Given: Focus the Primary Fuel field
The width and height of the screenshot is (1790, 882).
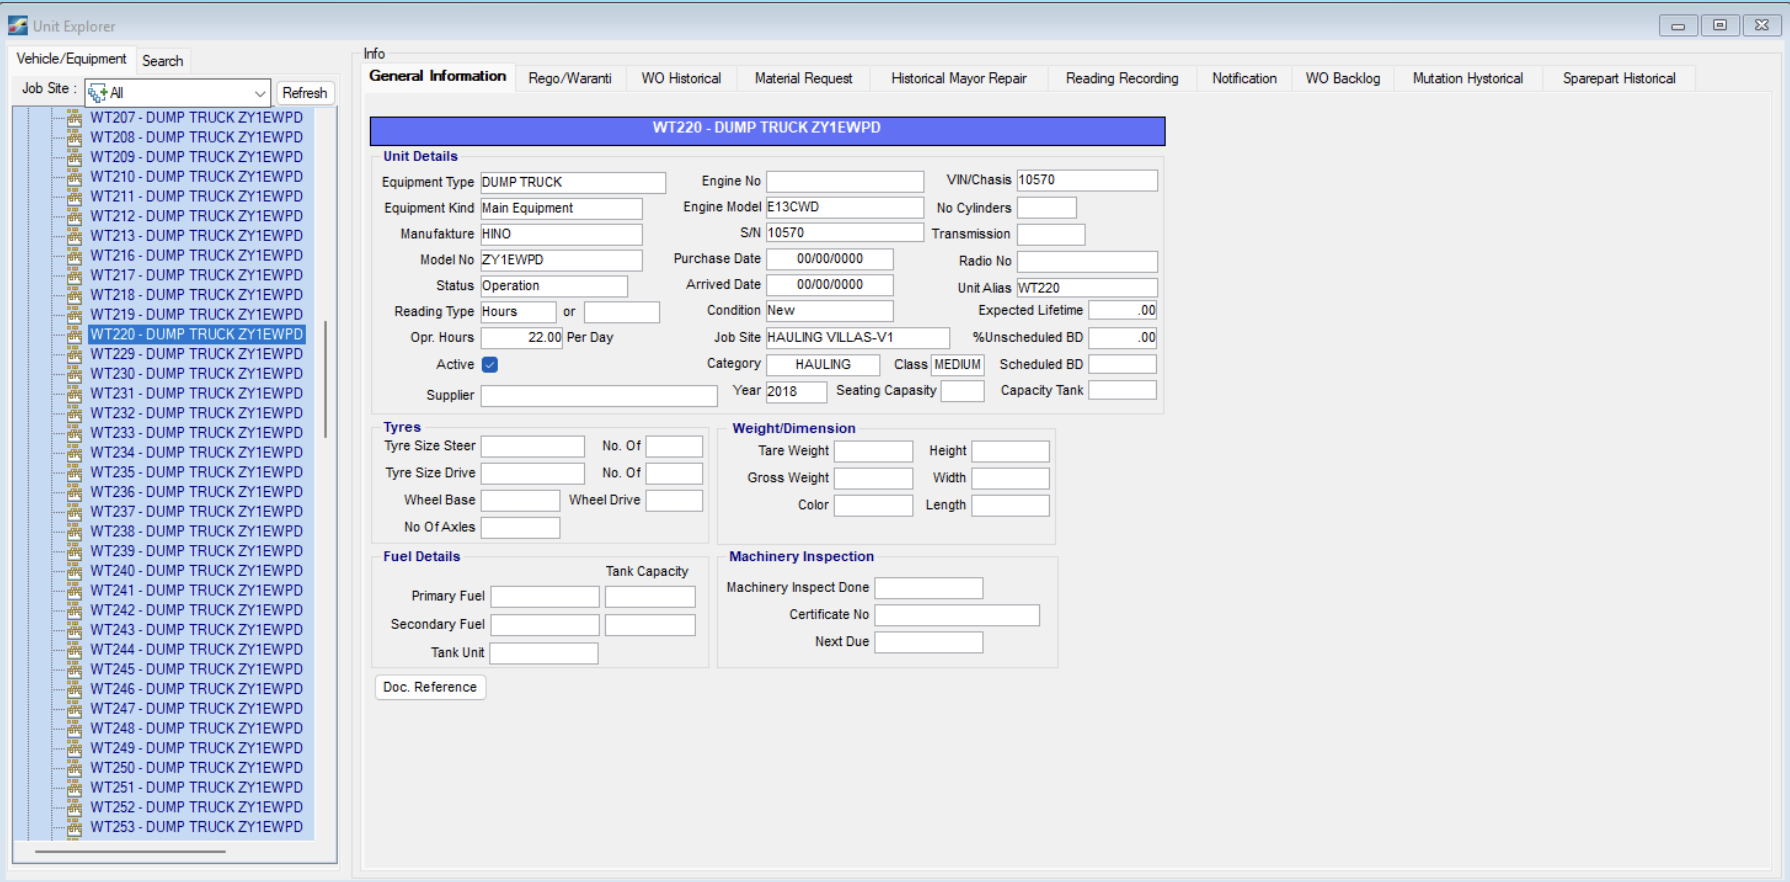Looking at the screenshot, I should [545, 597].
